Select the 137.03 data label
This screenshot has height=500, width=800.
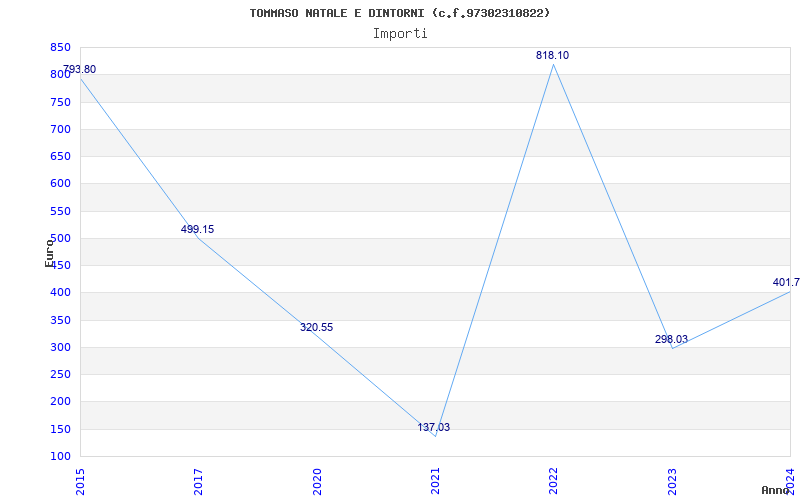pos(434,428)
